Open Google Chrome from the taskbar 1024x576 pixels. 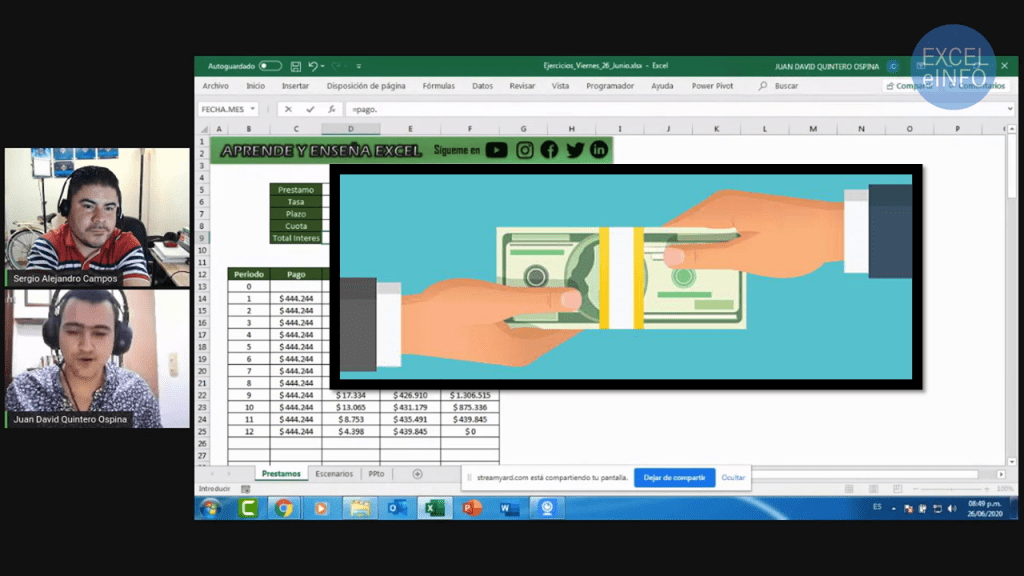pyautogui.click(x=283, y=508)
